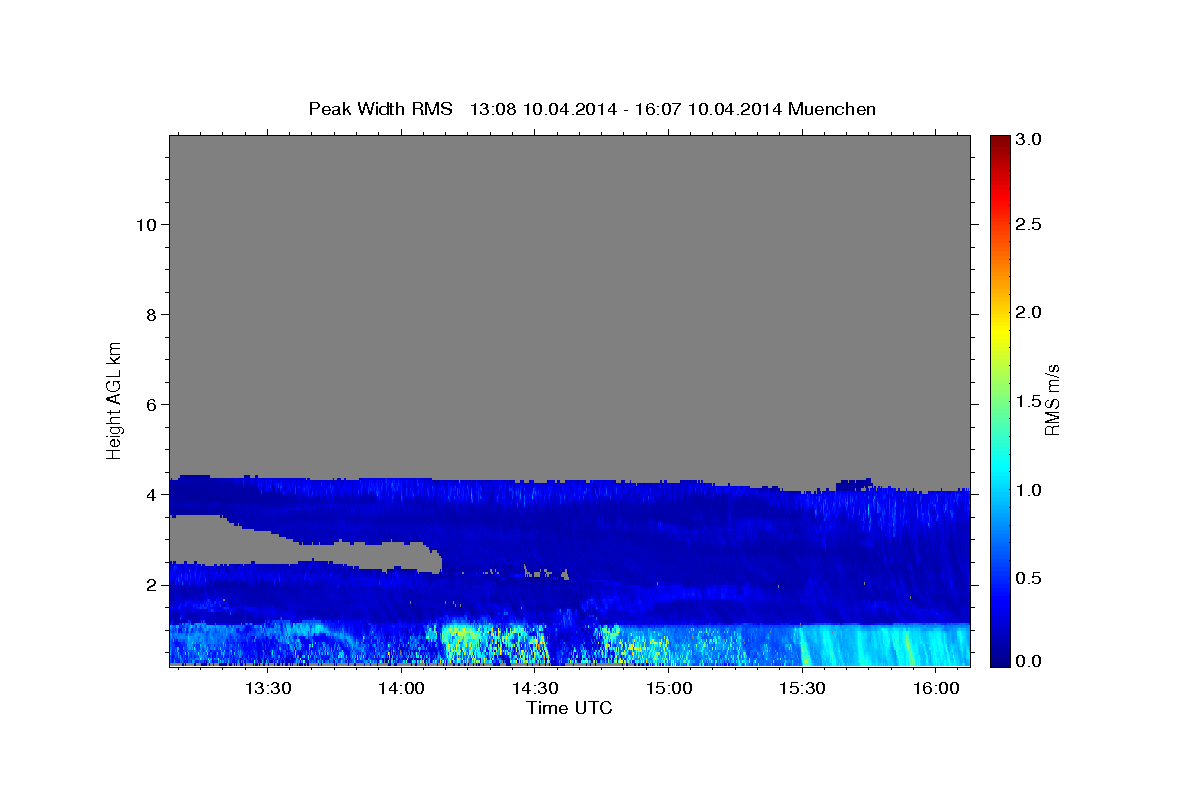This screenshot has height=800, width=1200.
Task: Click the 14:00 time tick label
Action: (x=401, y=688)
